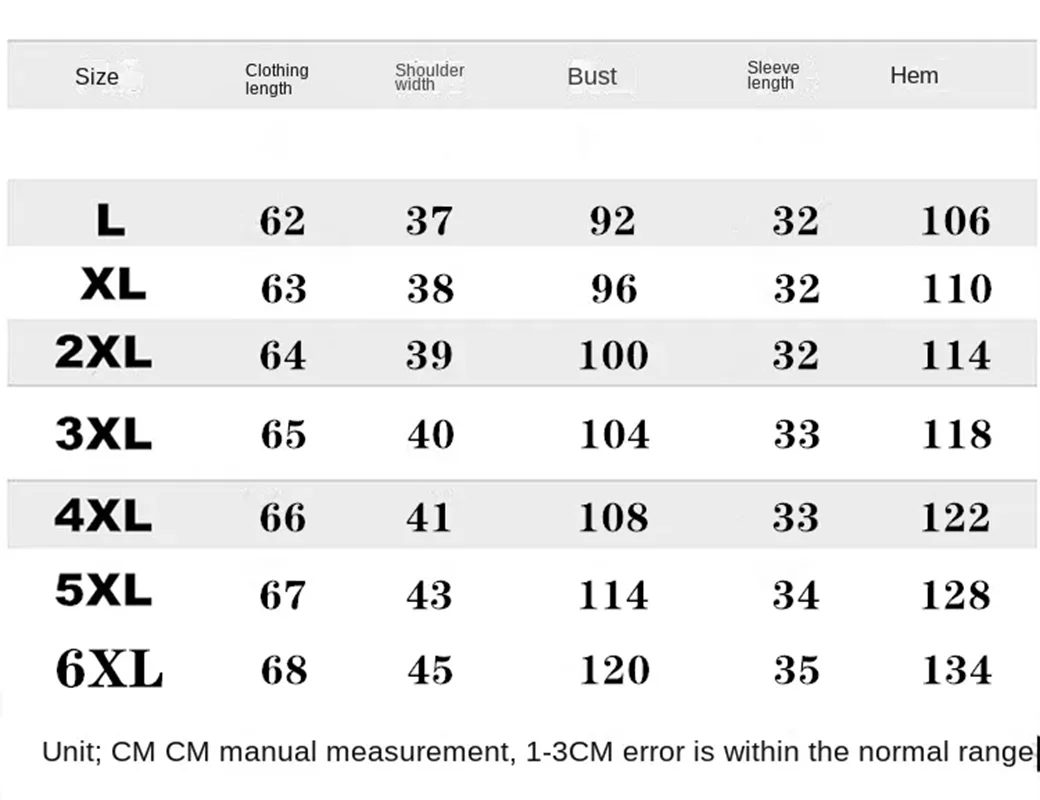Click shoulder width 40 in the 3XL row

pos(430,435)
